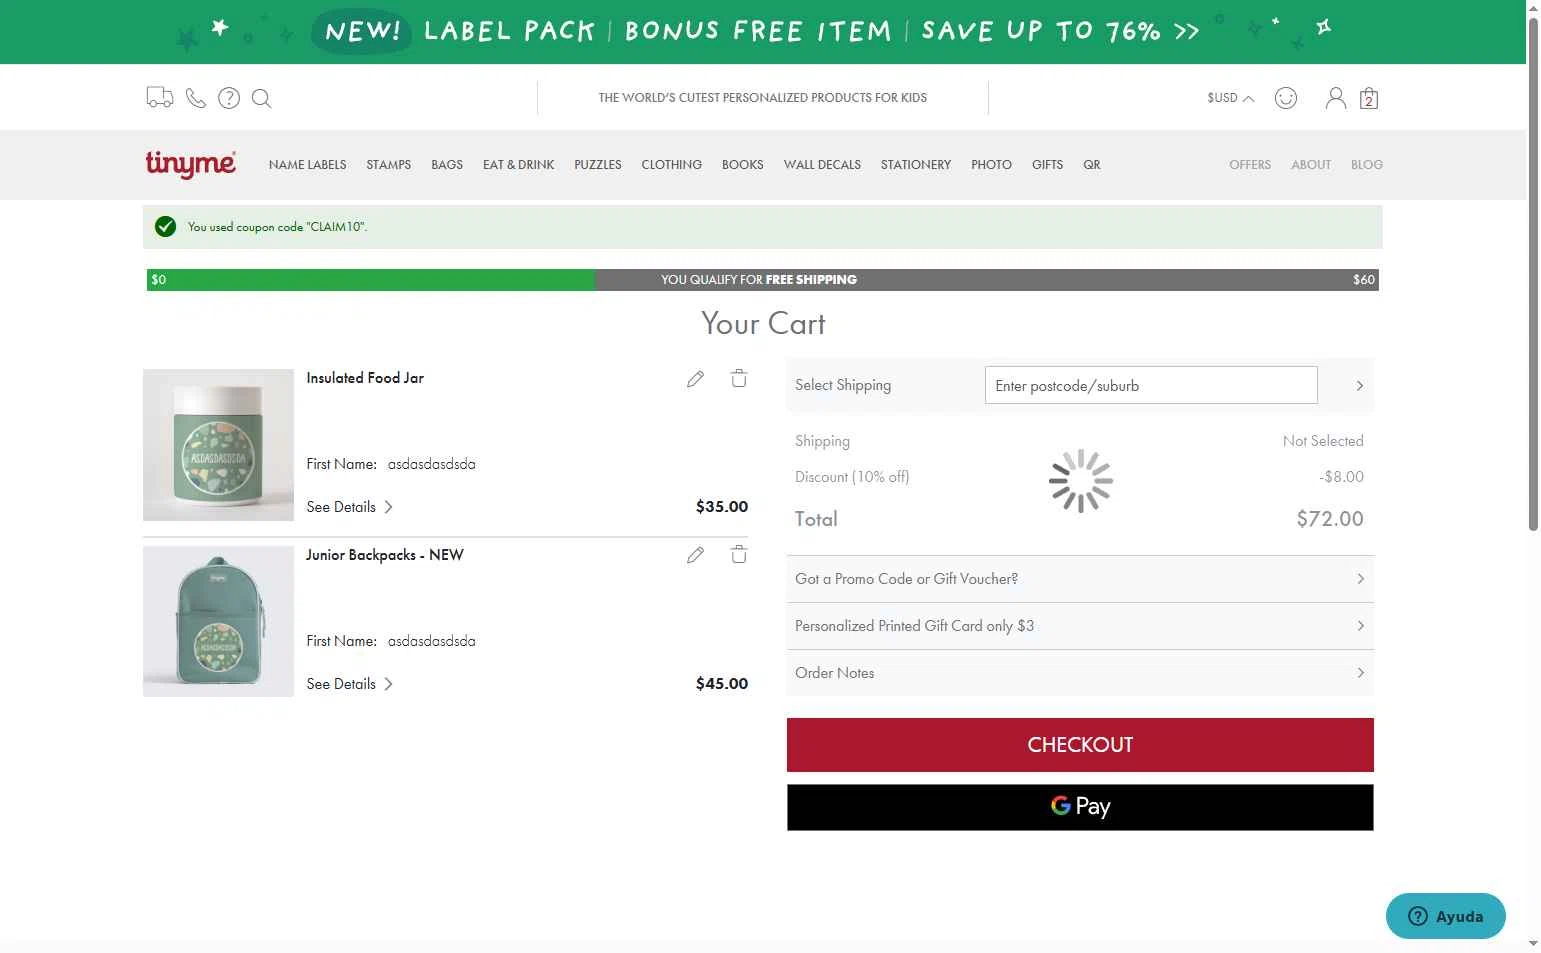Click the smiley face icon
The height and width of the screenshot is (953, 1541).
(1286, 98)
